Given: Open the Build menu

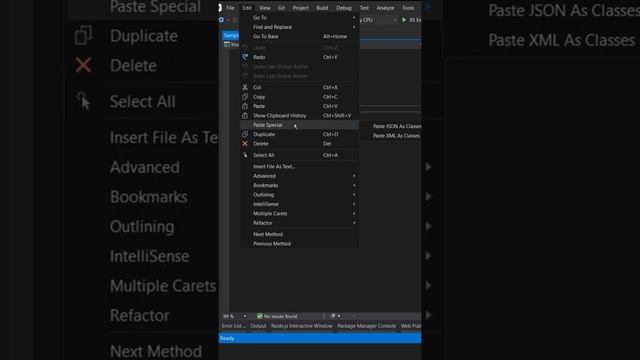Looking at the screenshot, I should [x=322, y=8].
